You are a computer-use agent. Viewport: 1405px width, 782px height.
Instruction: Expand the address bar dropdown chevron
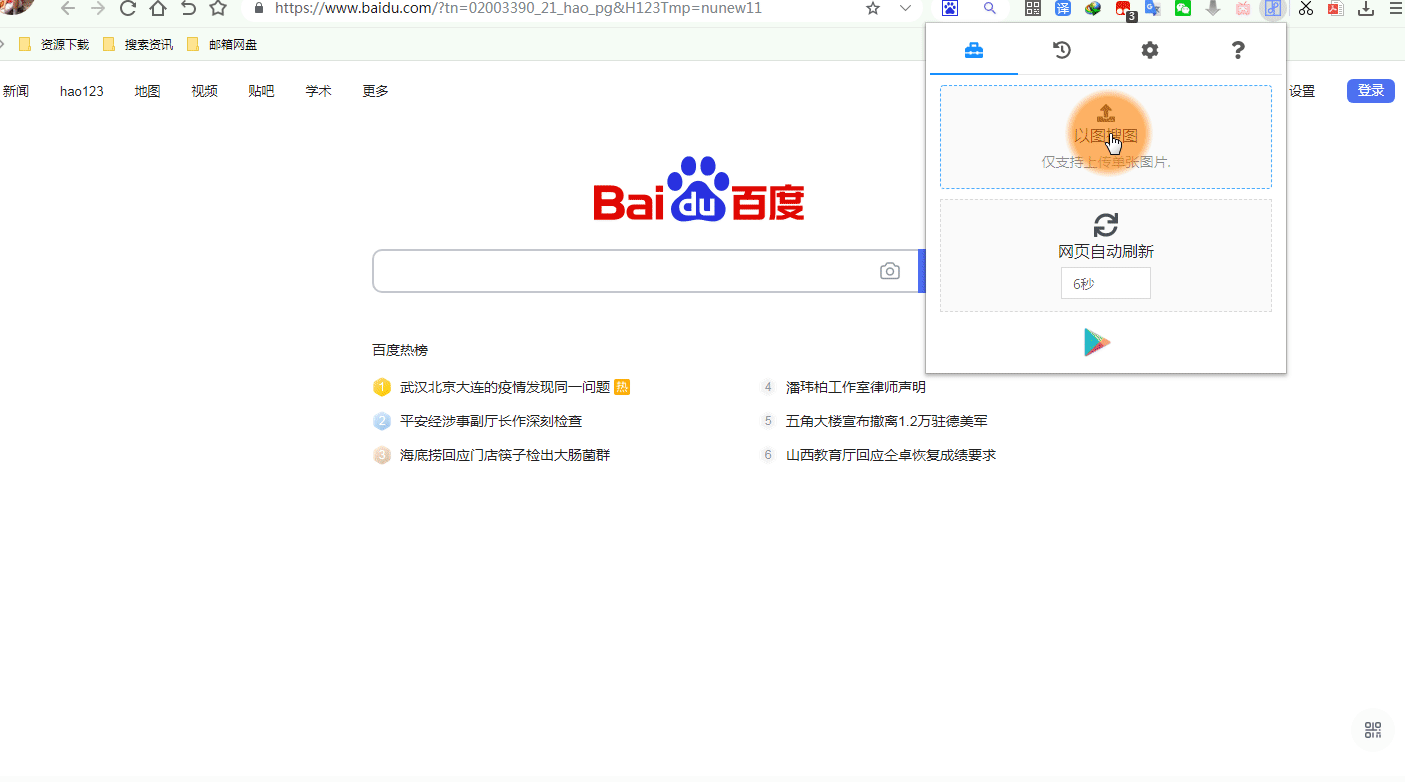point(905,8)
